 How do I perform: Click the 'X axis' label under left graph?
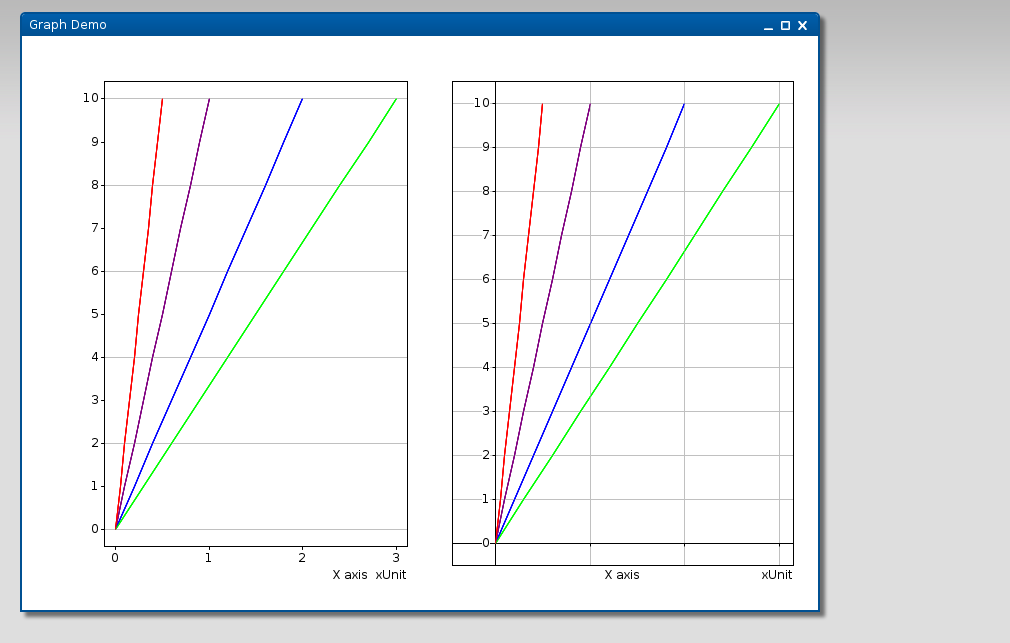point(350,575)
